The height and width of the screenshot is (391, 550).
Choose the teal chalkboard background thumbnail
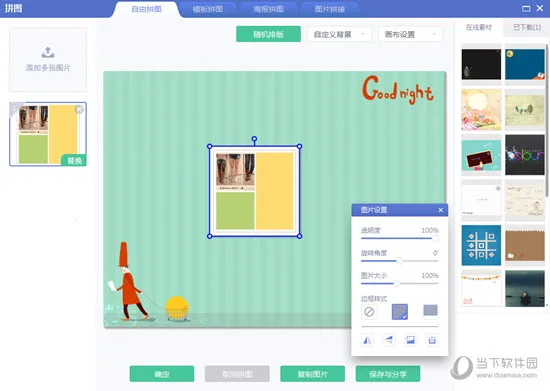[x=481, y=155]
